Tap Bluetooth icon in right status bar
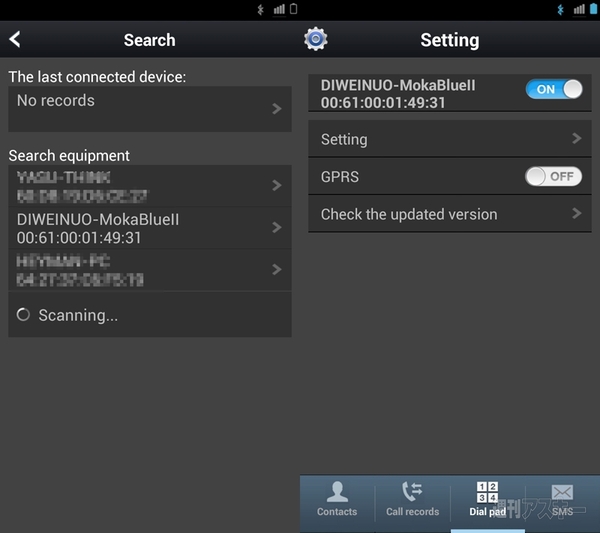Screen dimensions: 600x533 click(561, 10)
